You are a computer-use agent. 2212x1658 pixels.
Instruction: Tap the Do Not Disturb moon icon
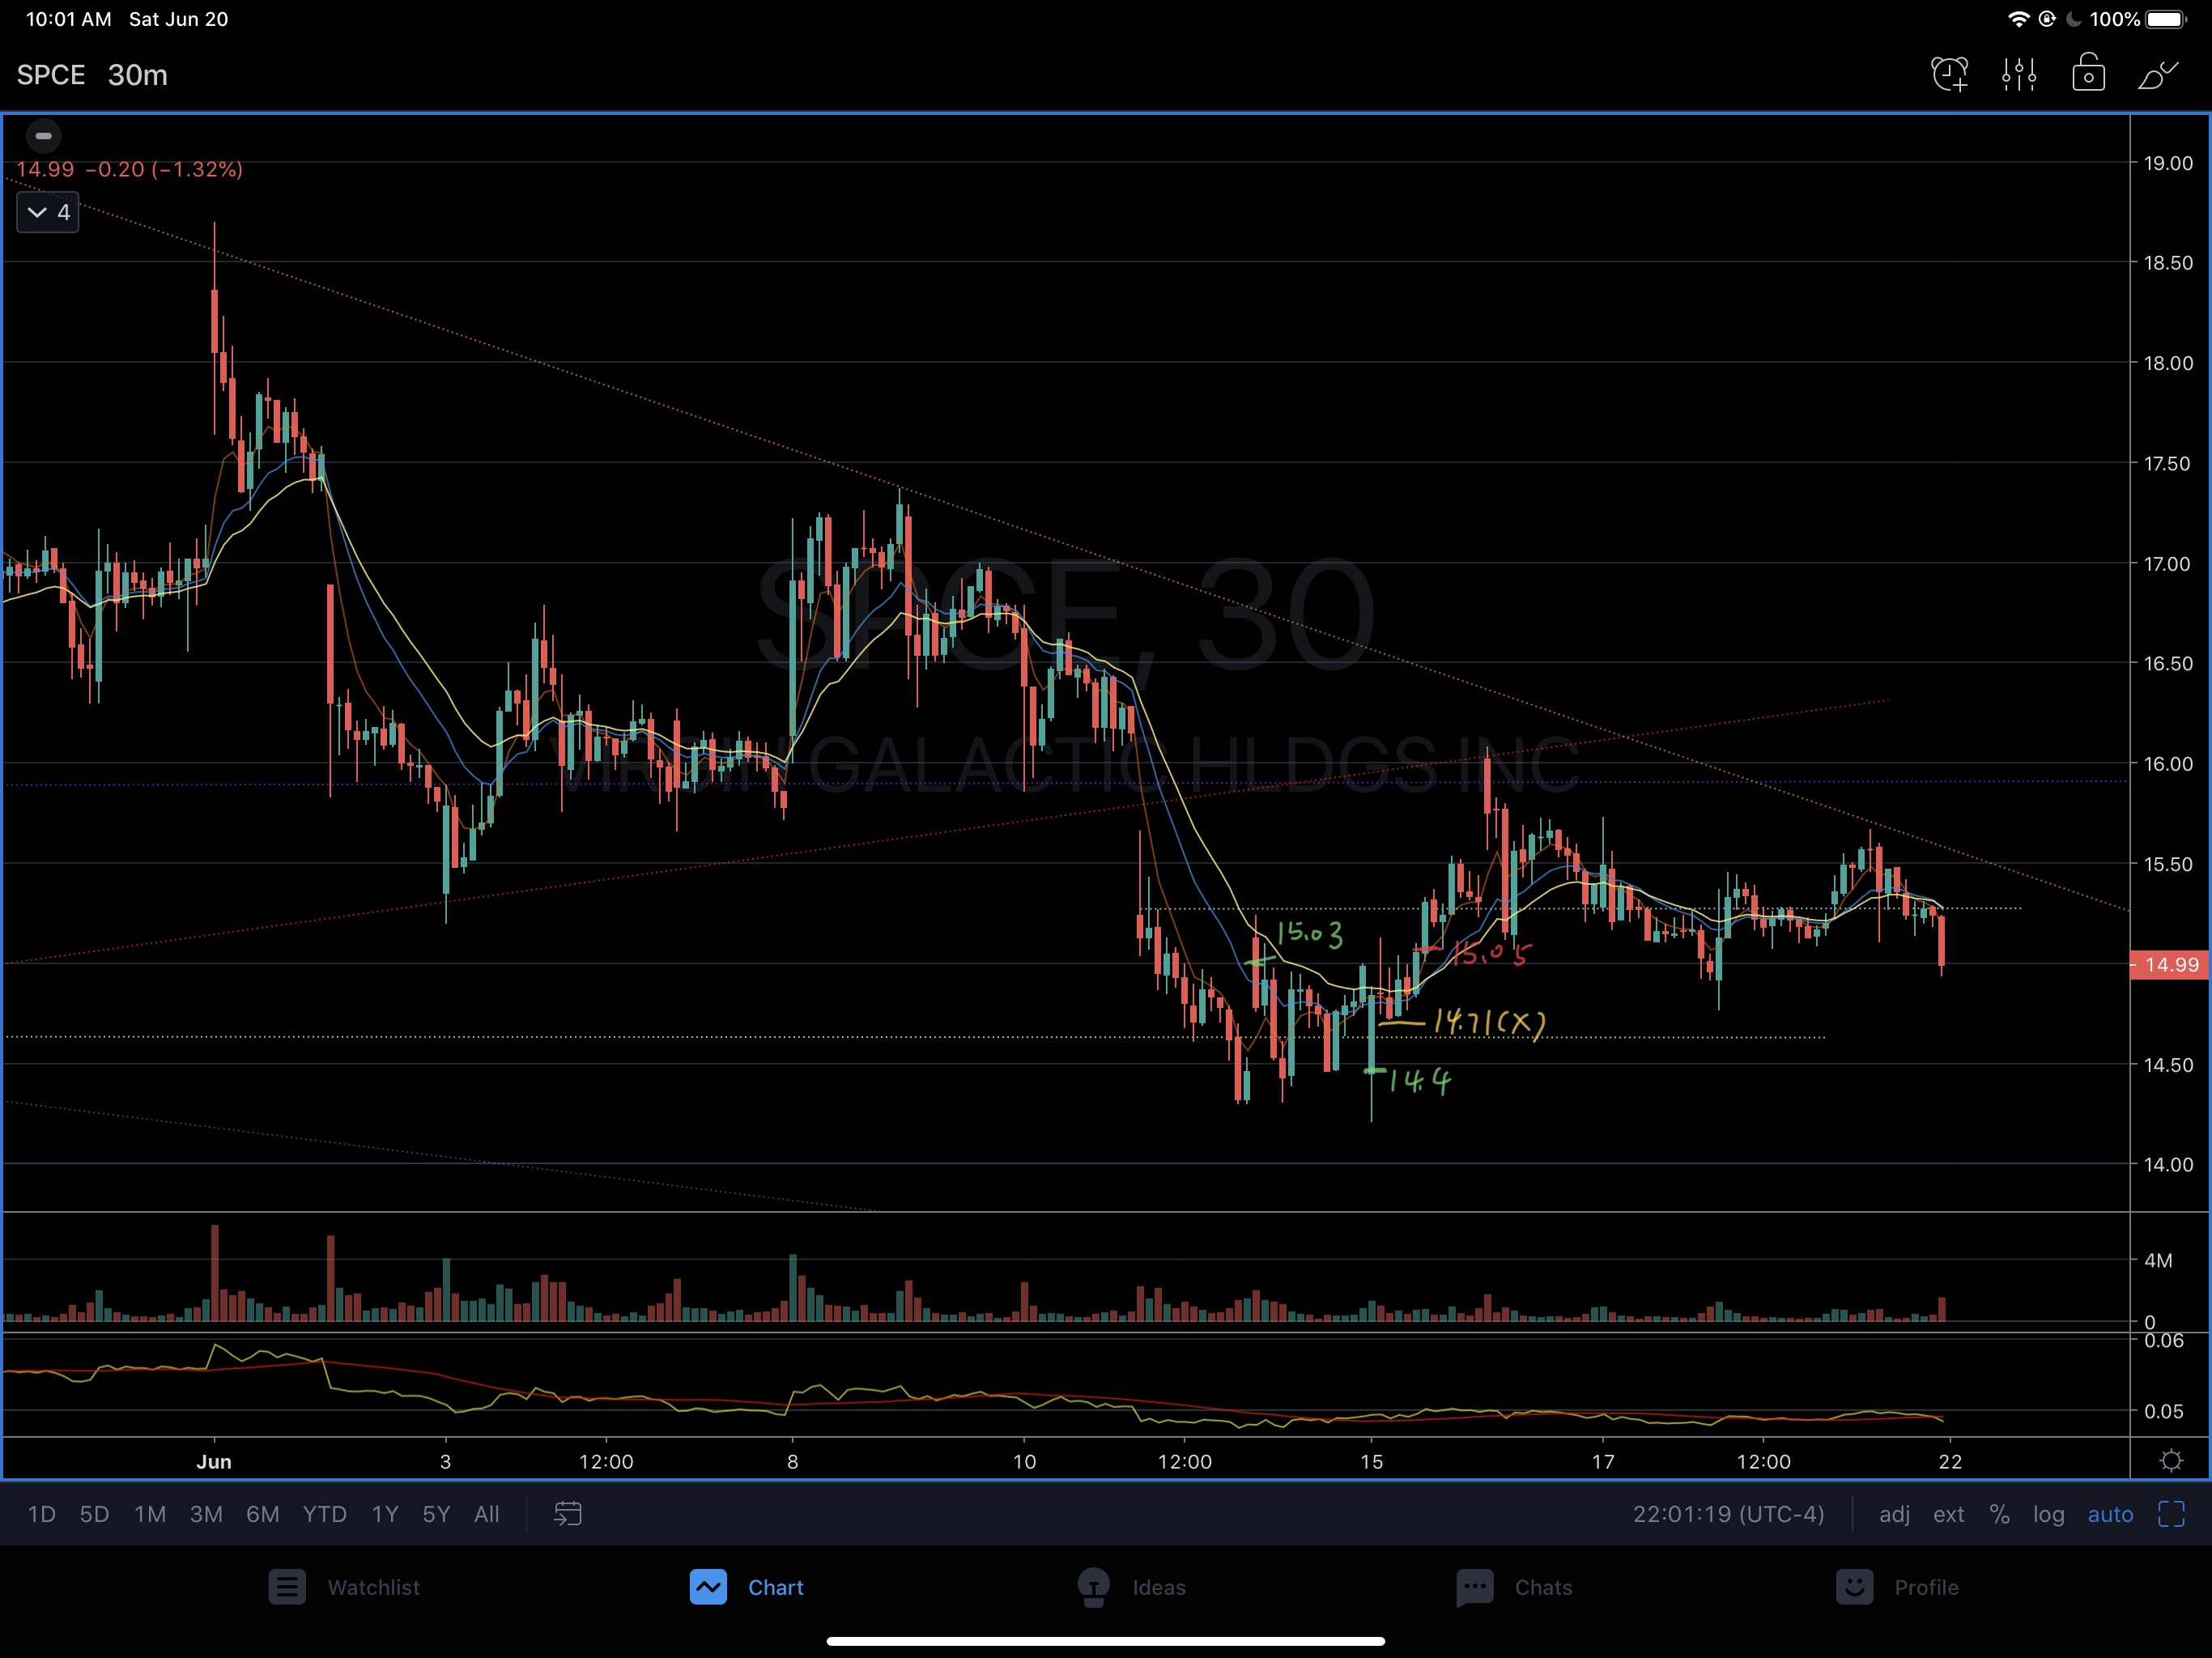(2074, 19)
